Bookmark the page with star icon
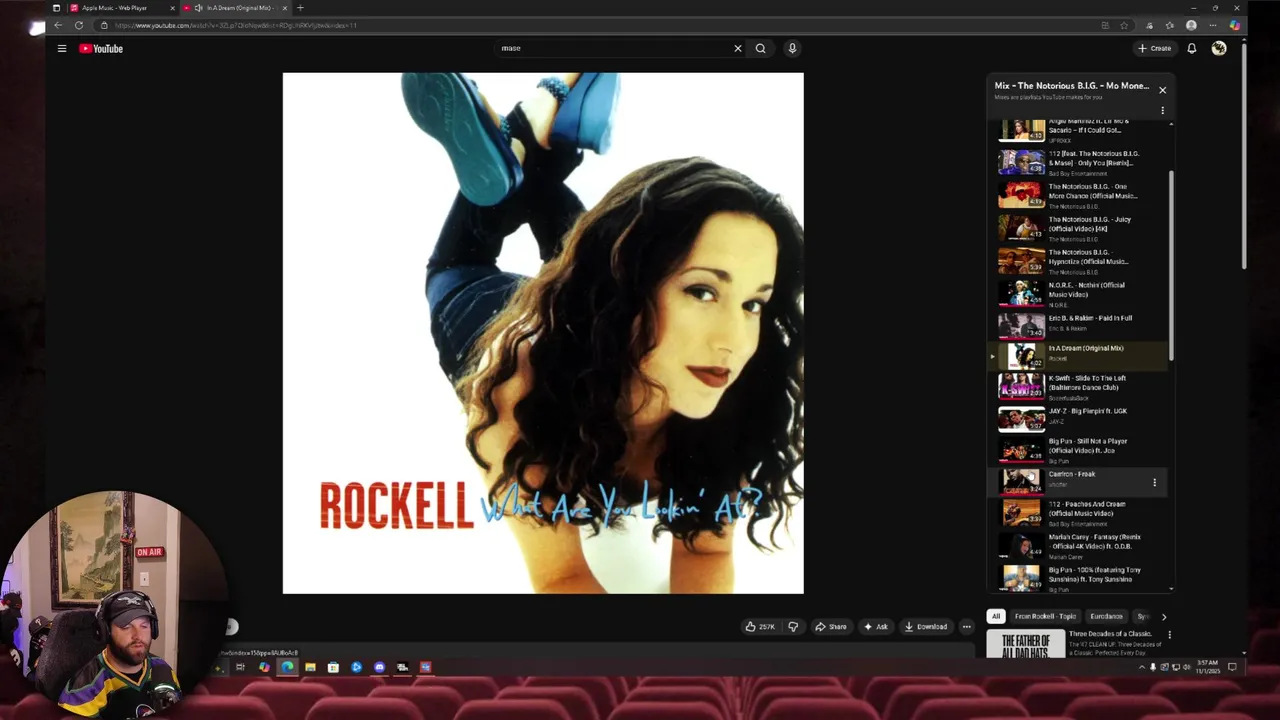Screen dimensions: 1280x720 (1124, 25)
